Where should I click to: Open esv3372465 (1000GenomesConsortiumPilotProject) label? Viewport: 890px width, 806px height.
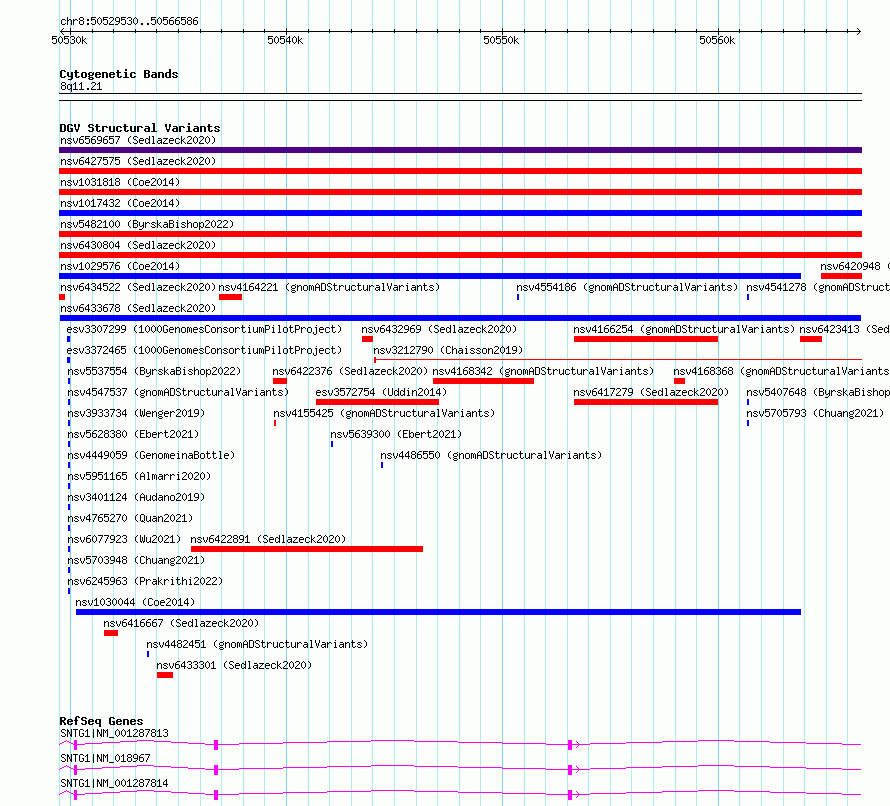(204, 350)
